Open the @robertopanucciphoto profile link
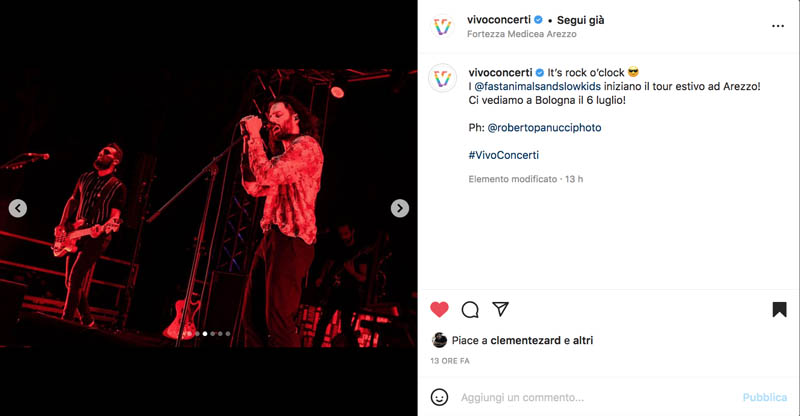800x416 pixels. pos(544,128)
